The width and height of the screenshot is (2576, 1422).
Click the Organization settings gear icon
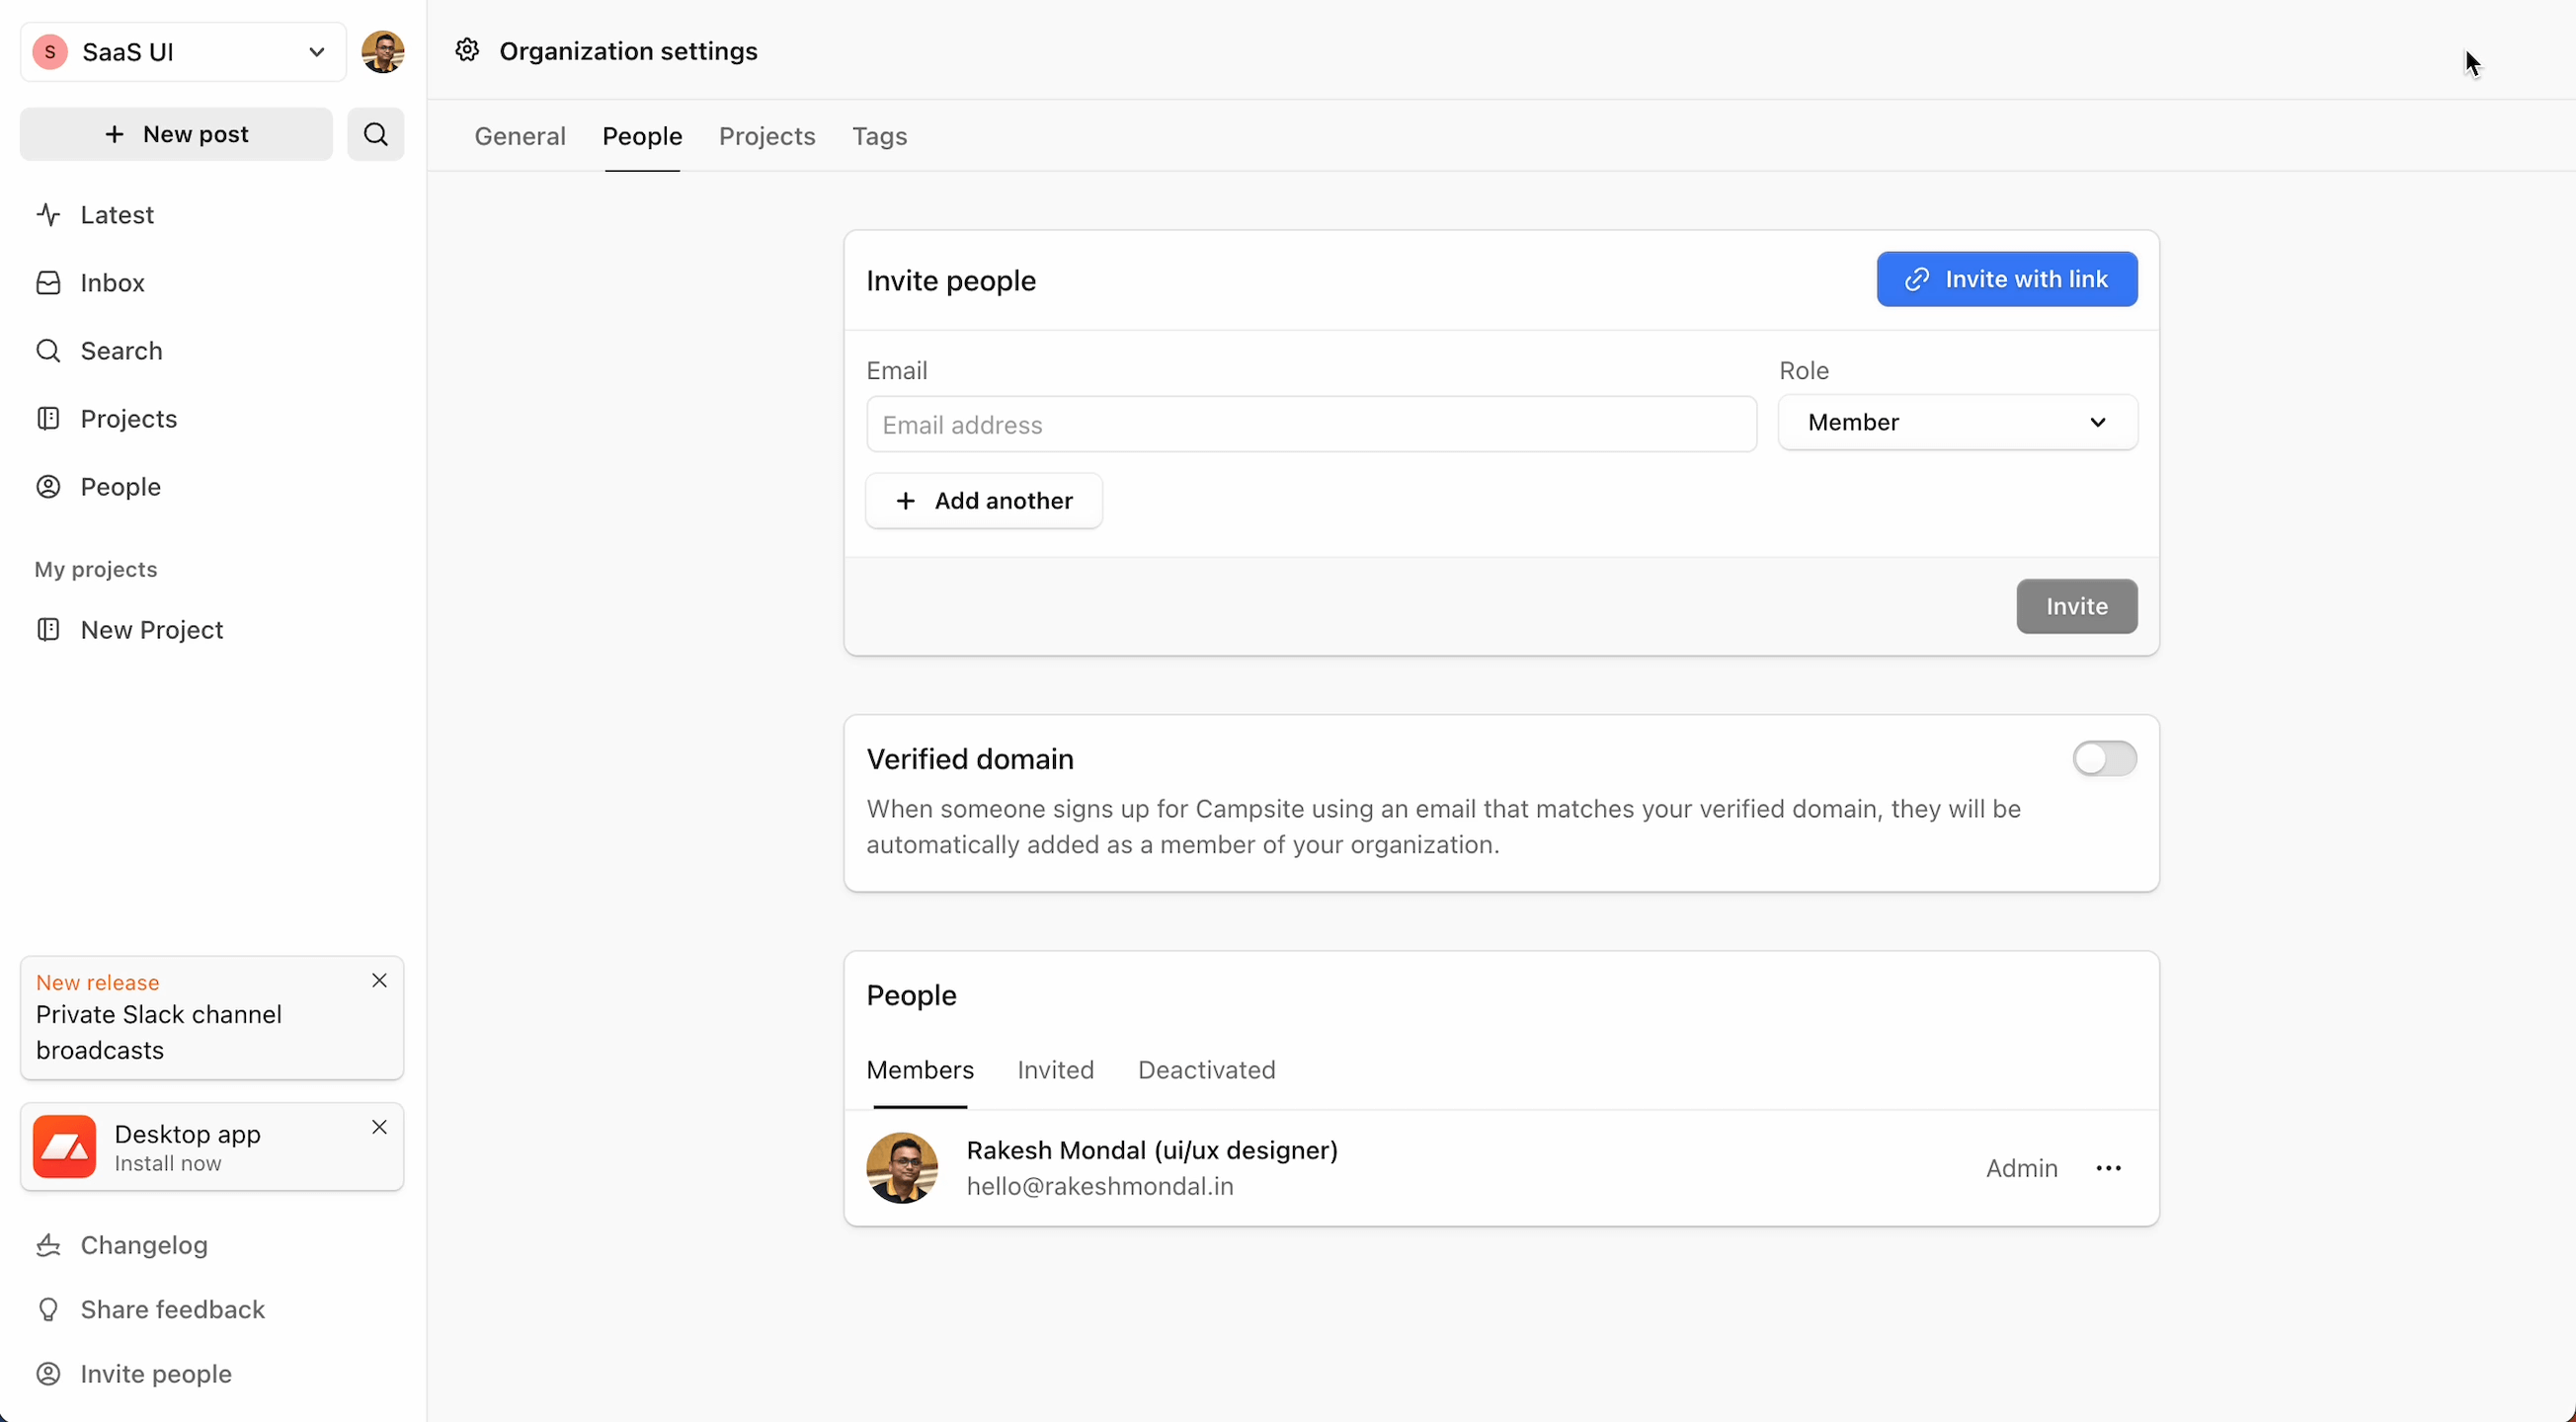pos(467,51)
